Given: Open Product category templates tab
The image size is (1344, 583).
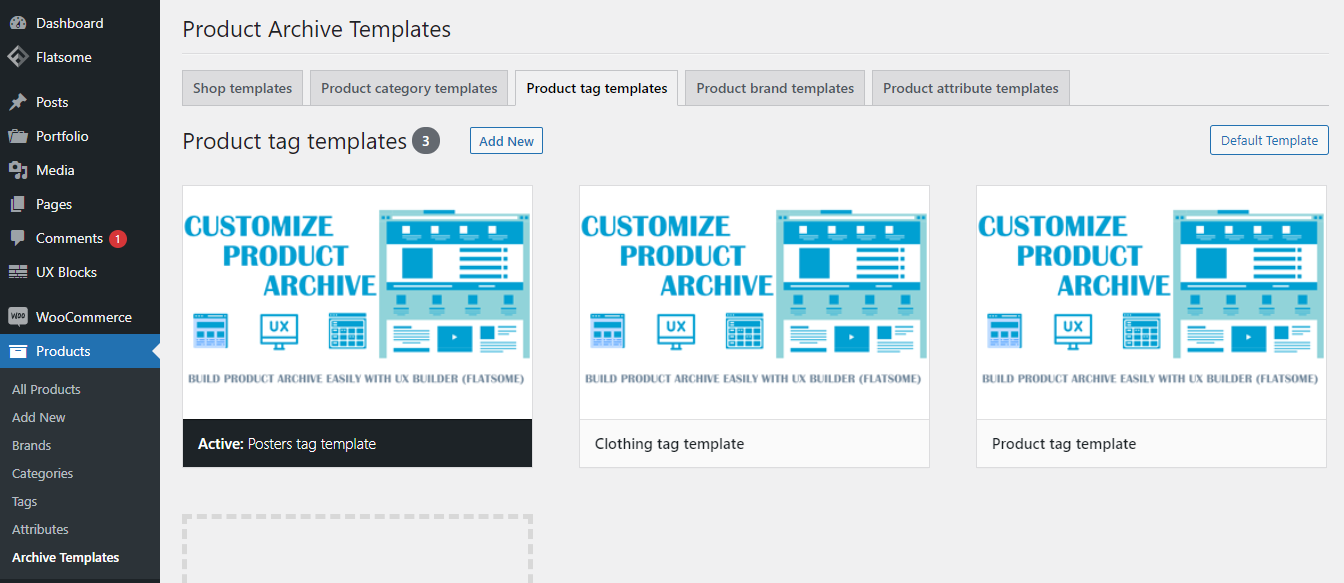Looking at the screenshot, I should (x=409, y=88).
